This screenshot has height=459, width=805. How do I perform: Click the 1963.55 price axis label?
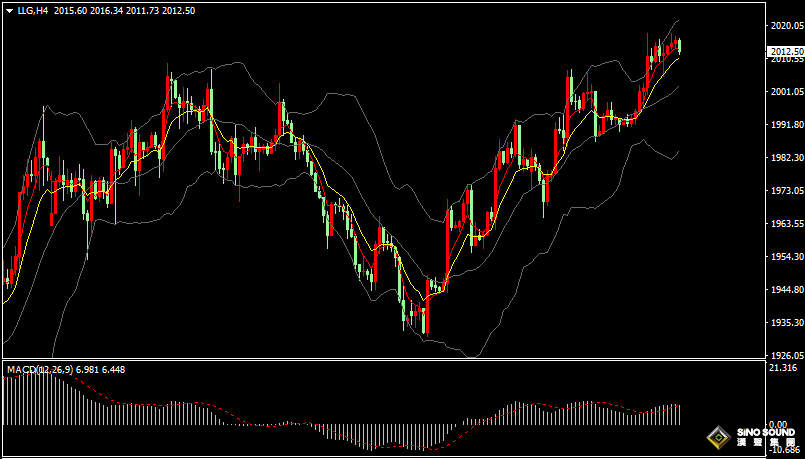(x=783, y=224)
